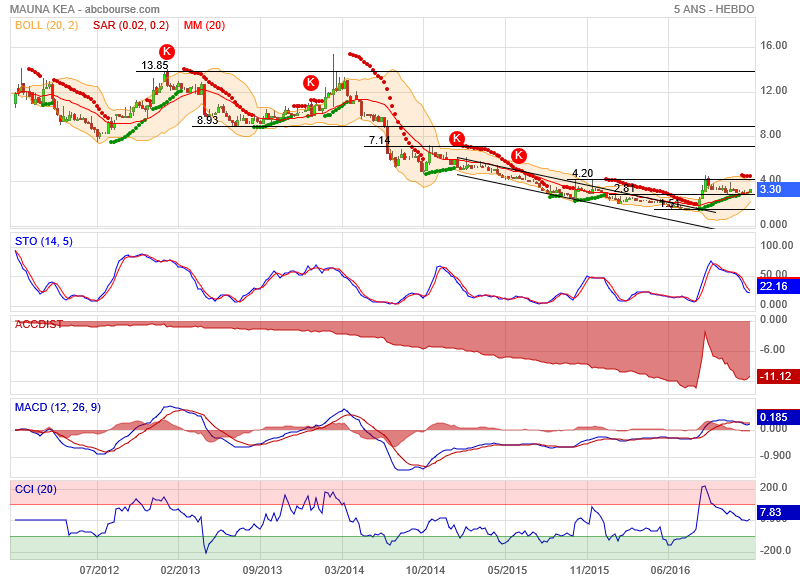Viewport: 800px width, 580px height.
Task: Click the 200.0 CCI axis label
Action: point(773,487)
